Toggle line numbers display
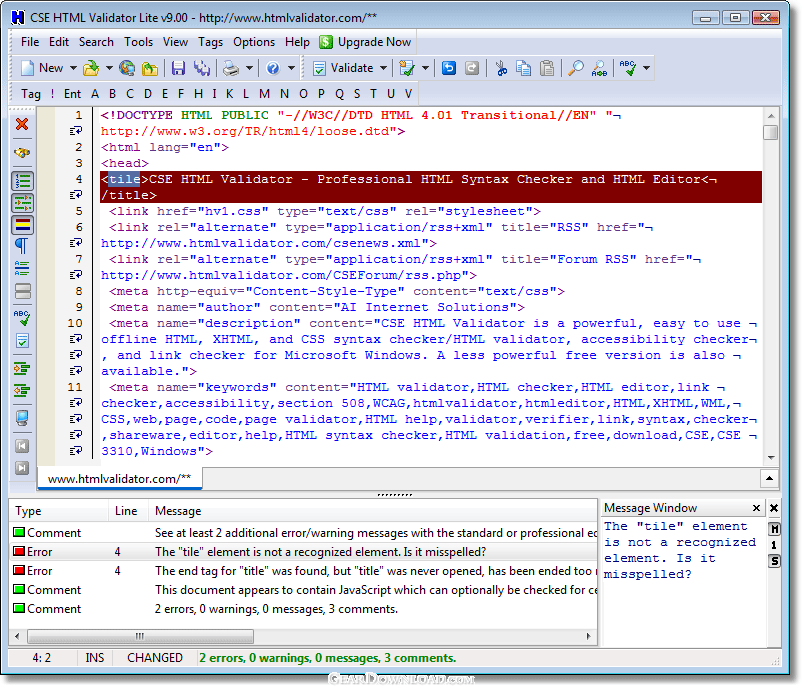802x687 pixels. point(23,181)
